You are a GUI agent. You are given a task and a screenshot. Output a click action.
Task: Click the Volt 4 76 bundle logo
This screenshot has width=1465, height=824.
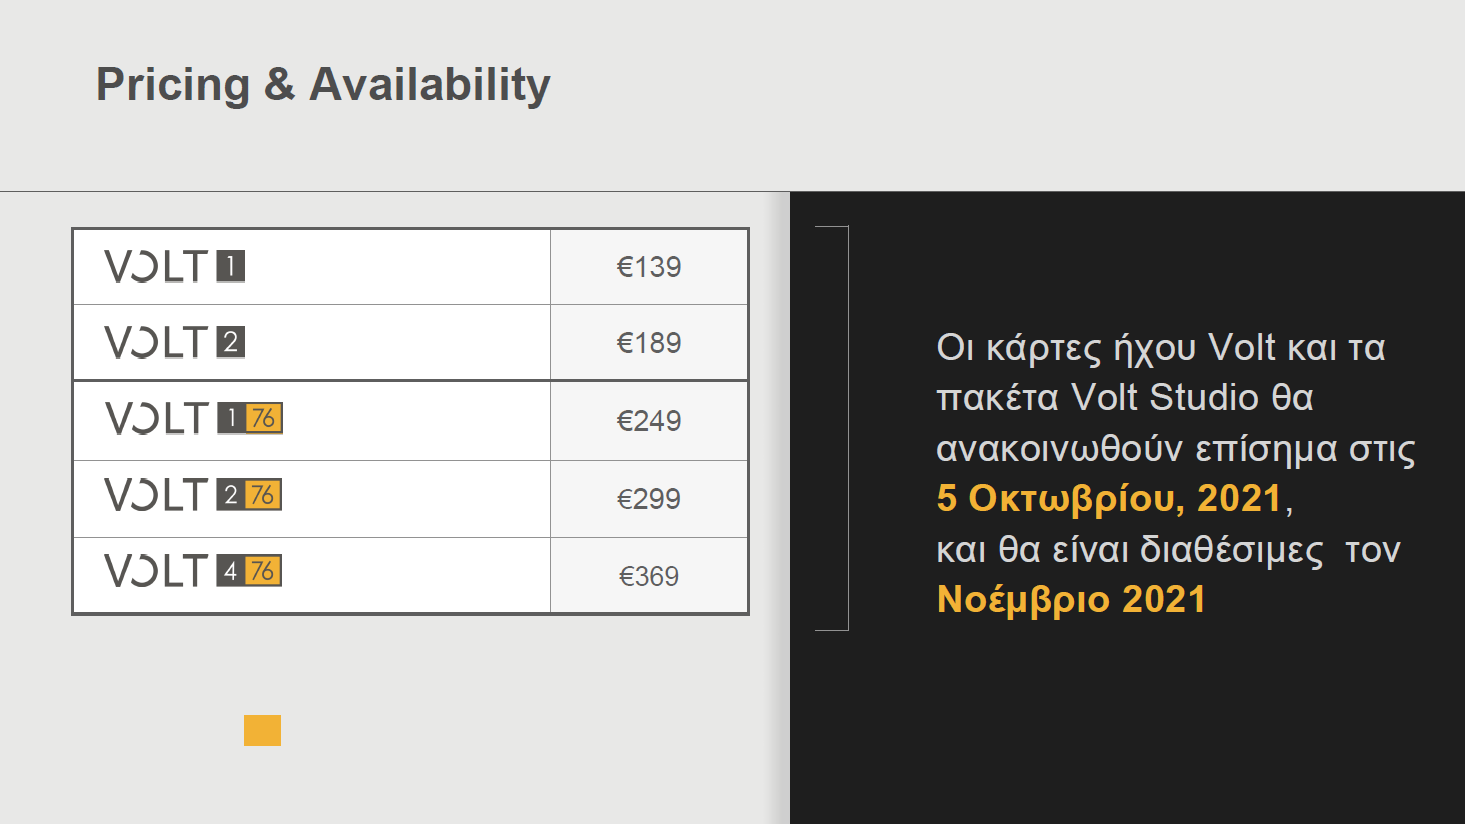coord(193,571)
